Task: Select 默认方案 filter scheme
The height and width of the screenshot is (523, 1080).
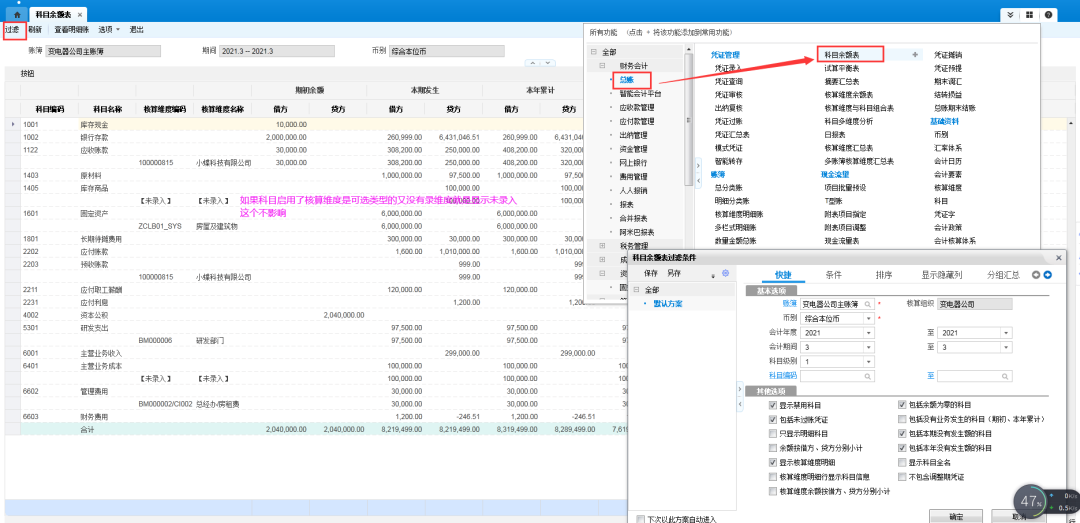Action: (667, 304)
